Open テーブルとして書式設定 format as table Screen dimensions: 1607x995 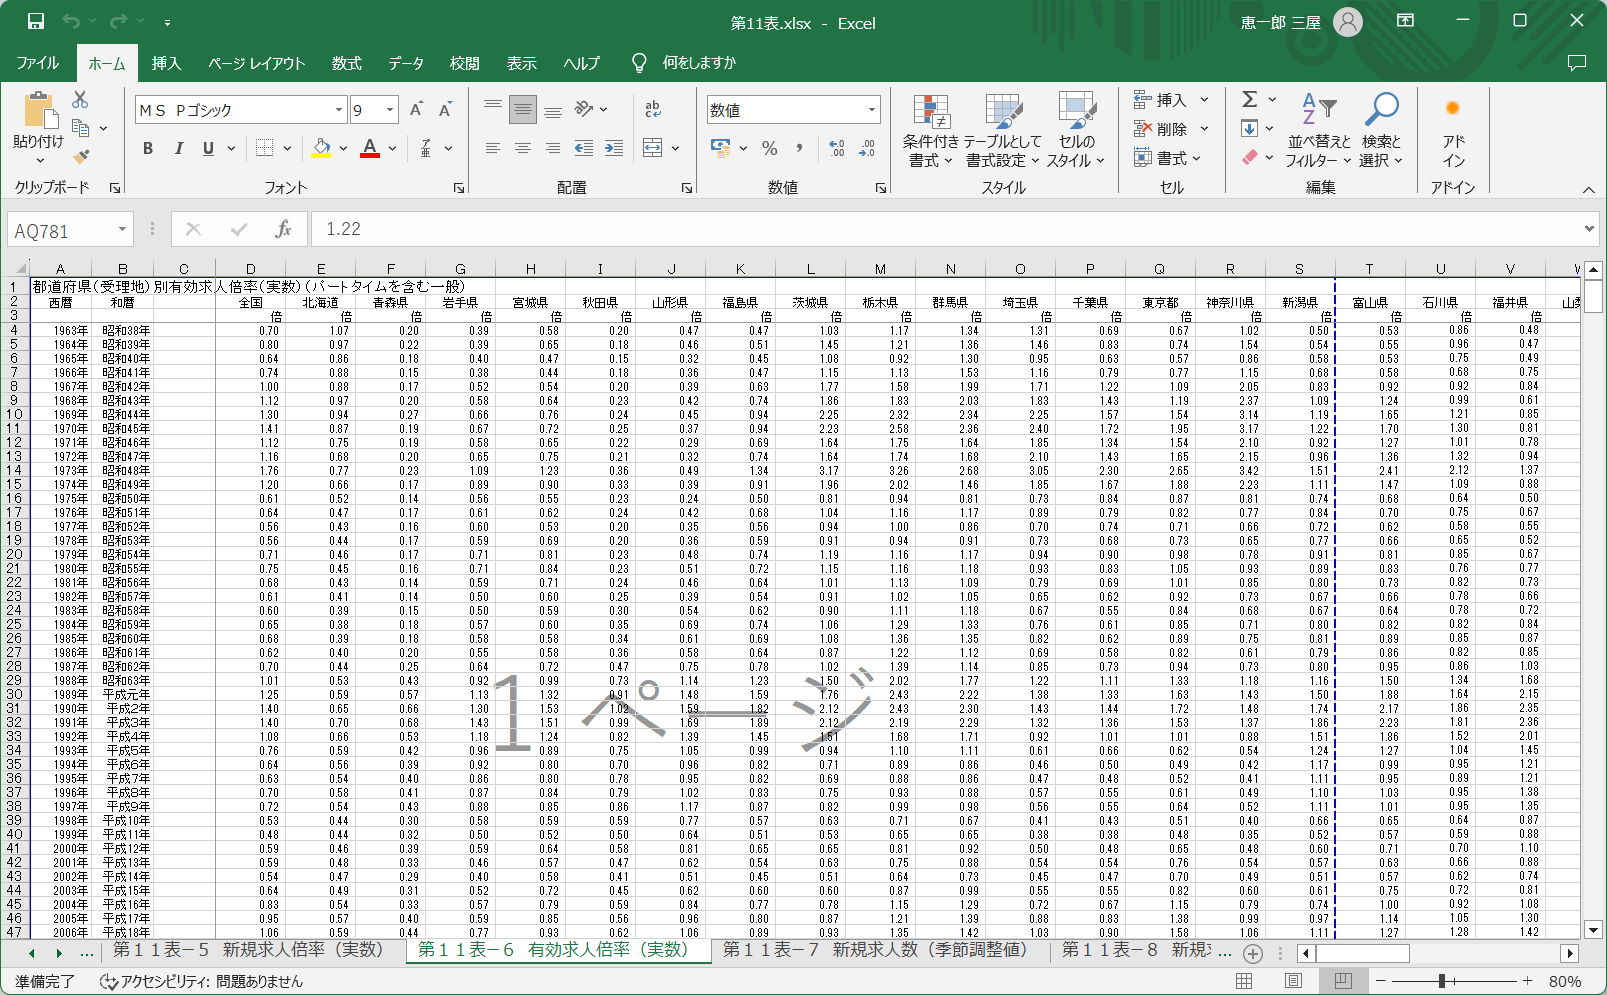click(x=1003, y=131)
